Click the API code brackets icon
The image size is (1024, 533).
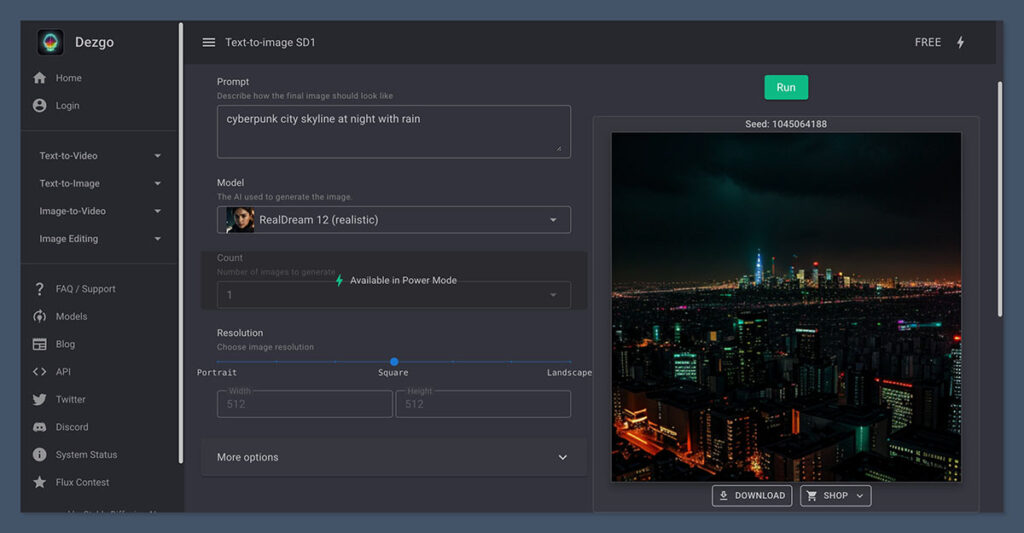pos(40,372)
